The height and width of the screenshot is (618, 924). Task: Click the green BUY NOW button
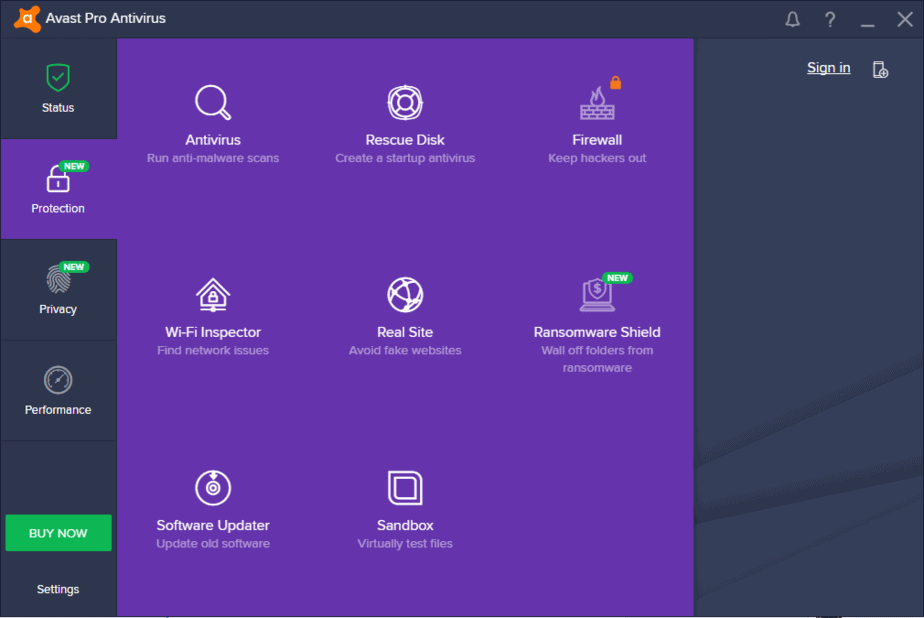coord(57,533)
